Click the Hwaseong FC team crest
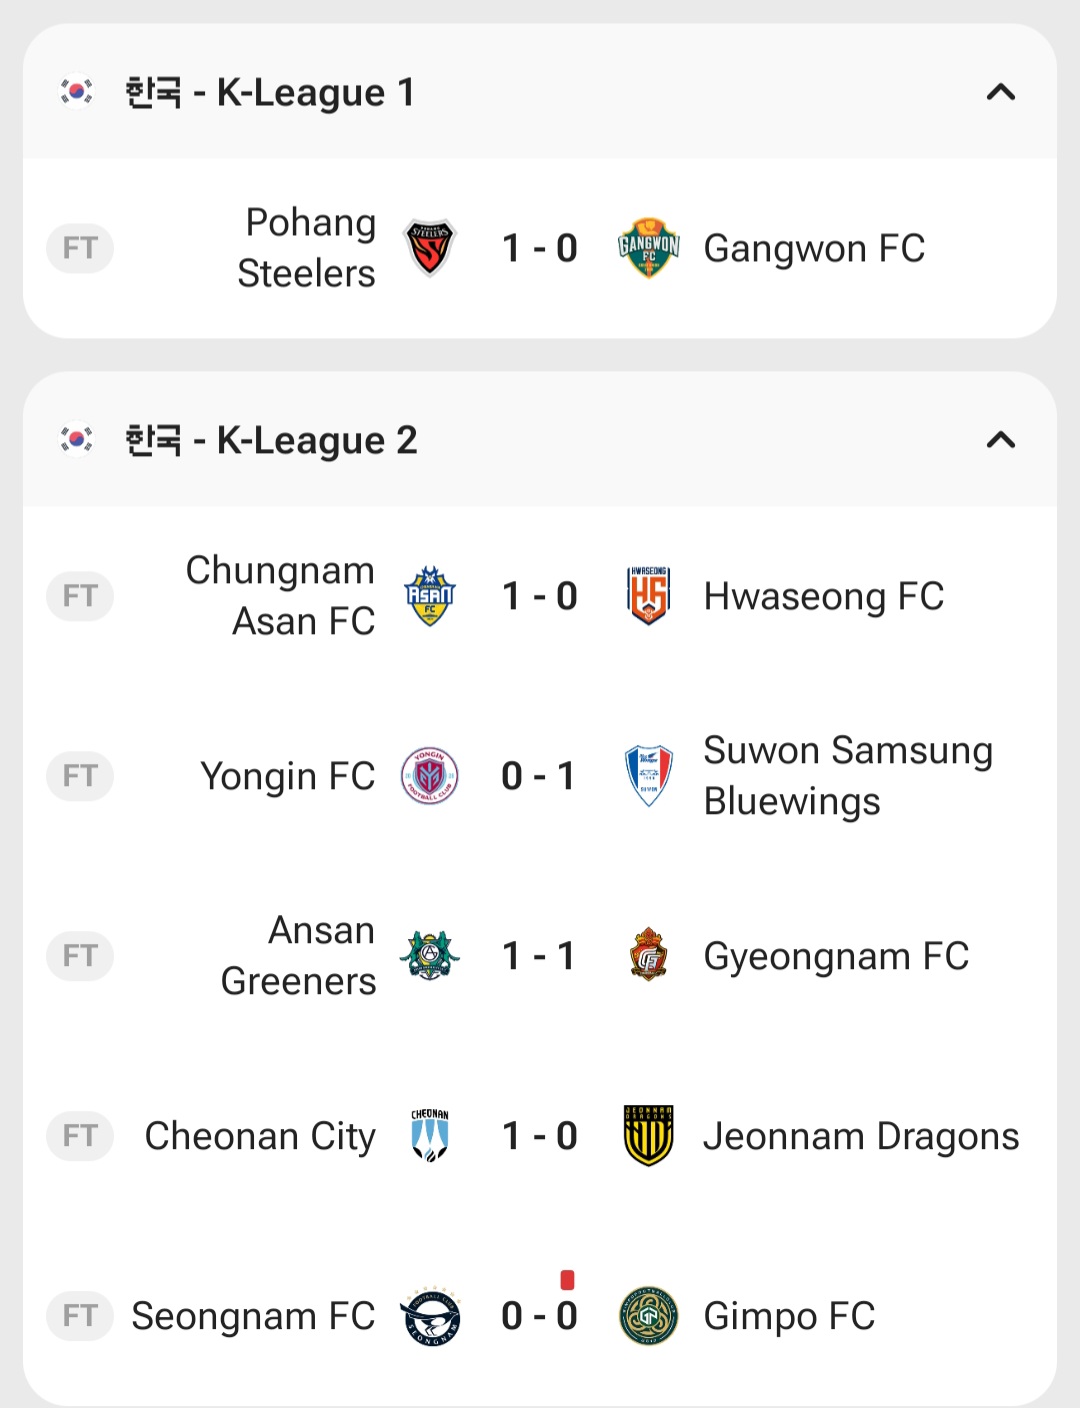This screenshot has width=1080, height=1408. pyautogui.click(x=649, y=596)
